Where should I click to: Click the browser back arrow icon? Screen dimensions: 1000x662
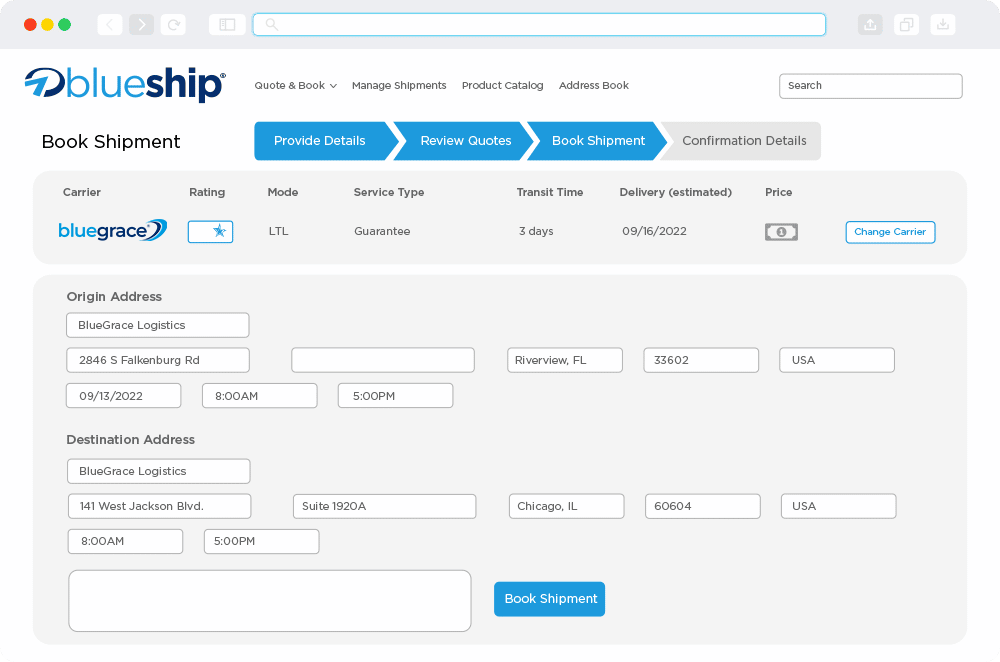[x=110, y=25]
